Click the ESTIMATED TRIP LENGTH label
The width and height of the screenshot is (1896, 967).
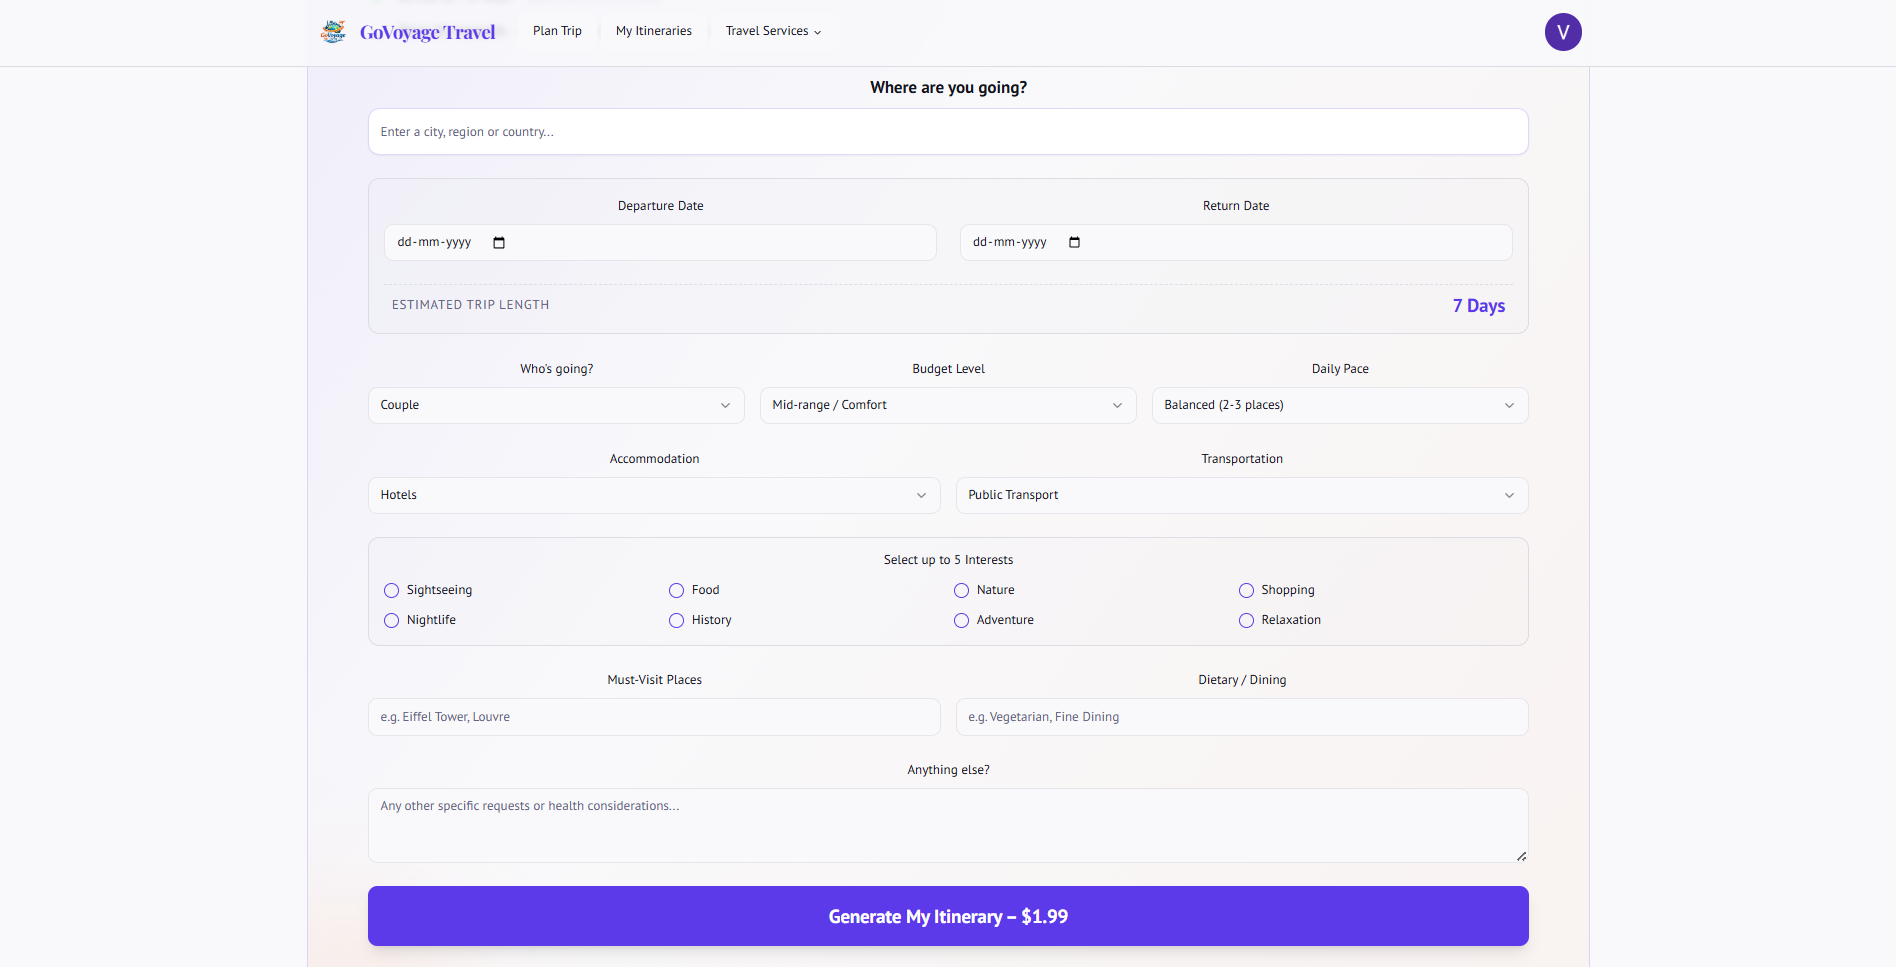coord(471,305)
